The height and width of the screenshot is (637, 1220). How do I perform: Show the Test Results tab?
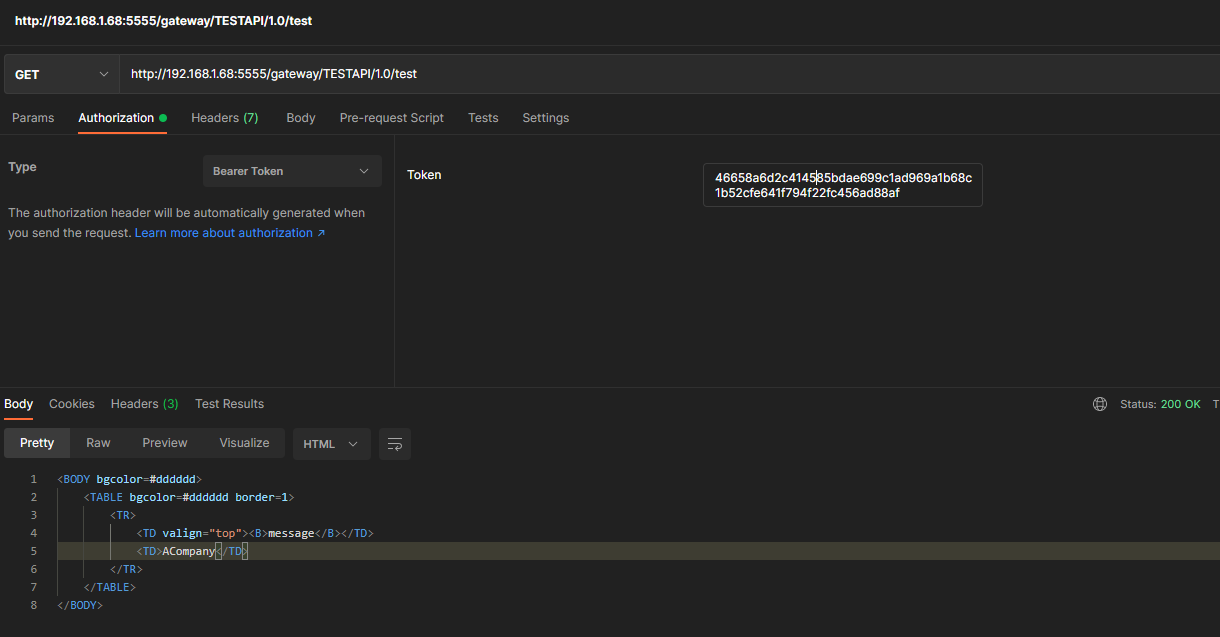coord(229,404)
